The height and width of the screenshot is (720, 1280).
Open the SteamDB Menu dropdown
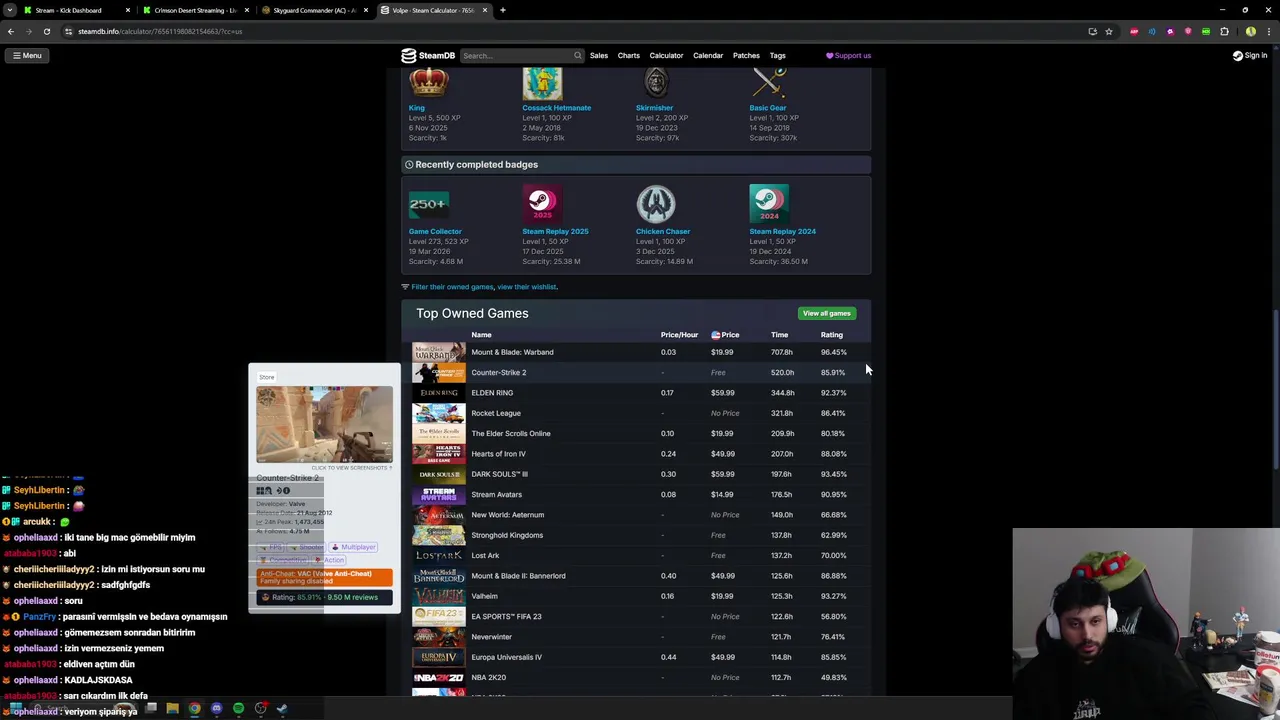(27, 55)
